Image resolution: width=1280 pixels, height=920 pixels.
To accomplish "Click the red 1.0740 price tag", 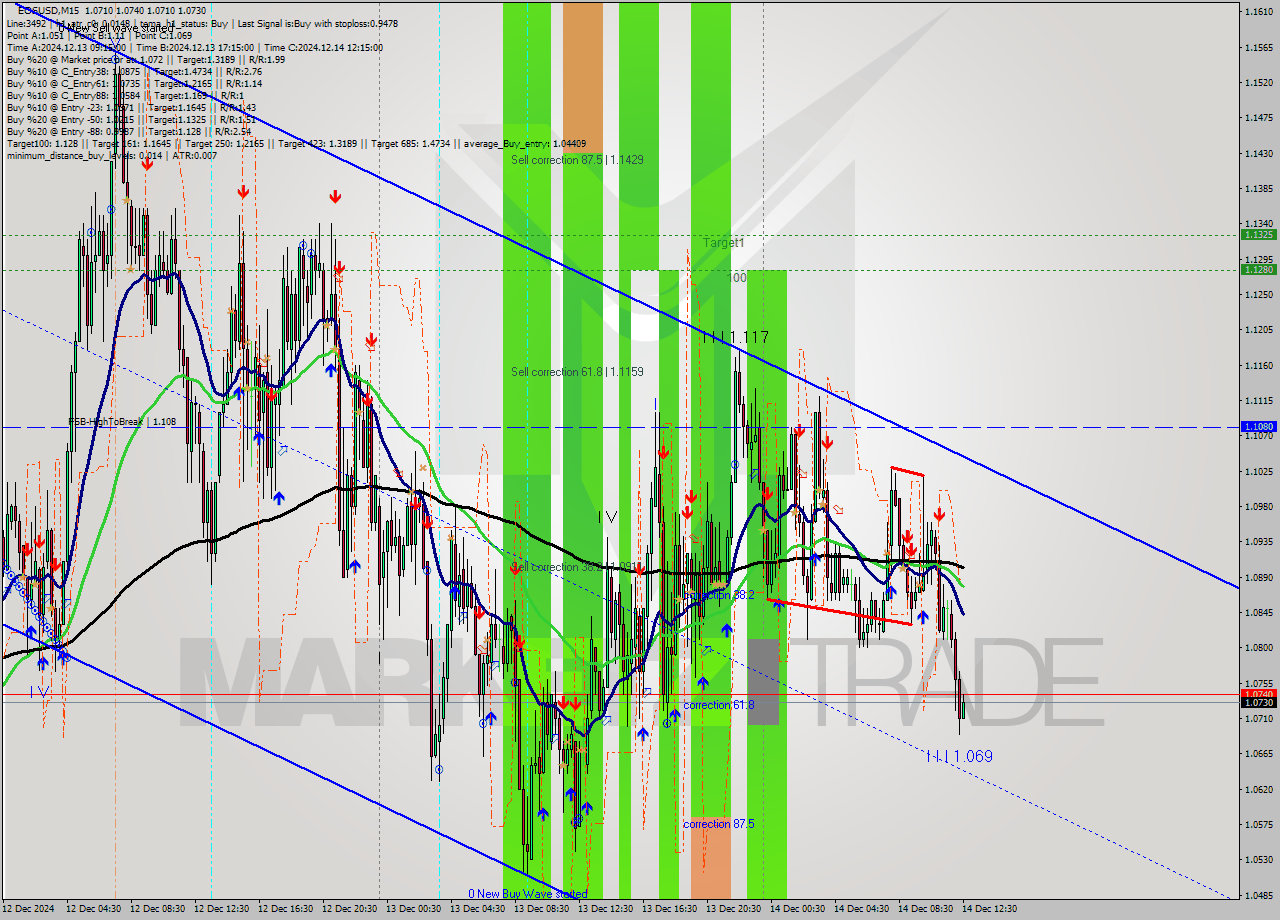I will click(1258, 693).
